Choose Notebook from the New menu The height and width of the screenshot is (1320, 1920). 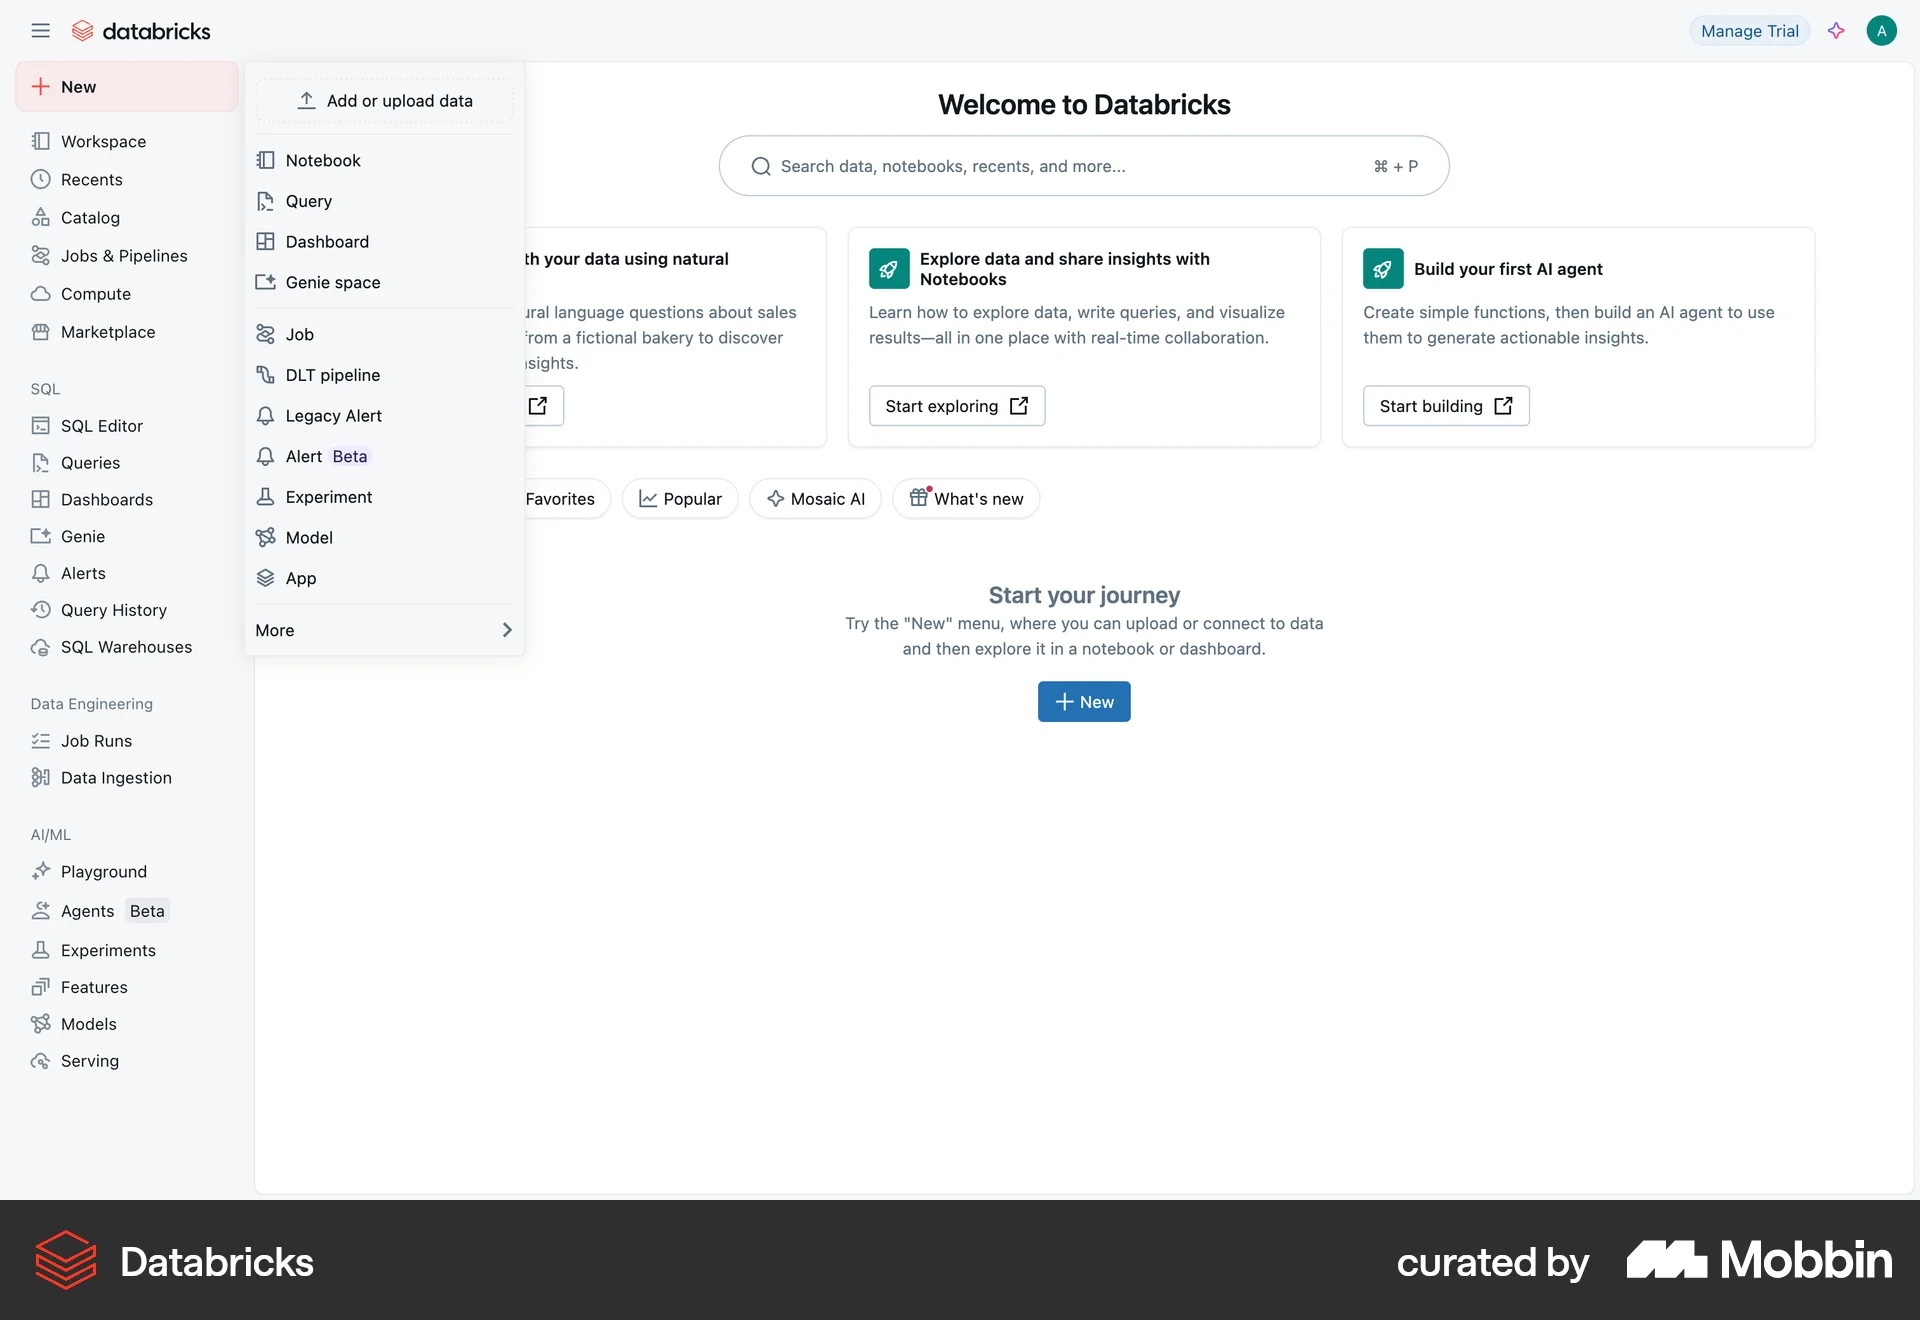322,160
